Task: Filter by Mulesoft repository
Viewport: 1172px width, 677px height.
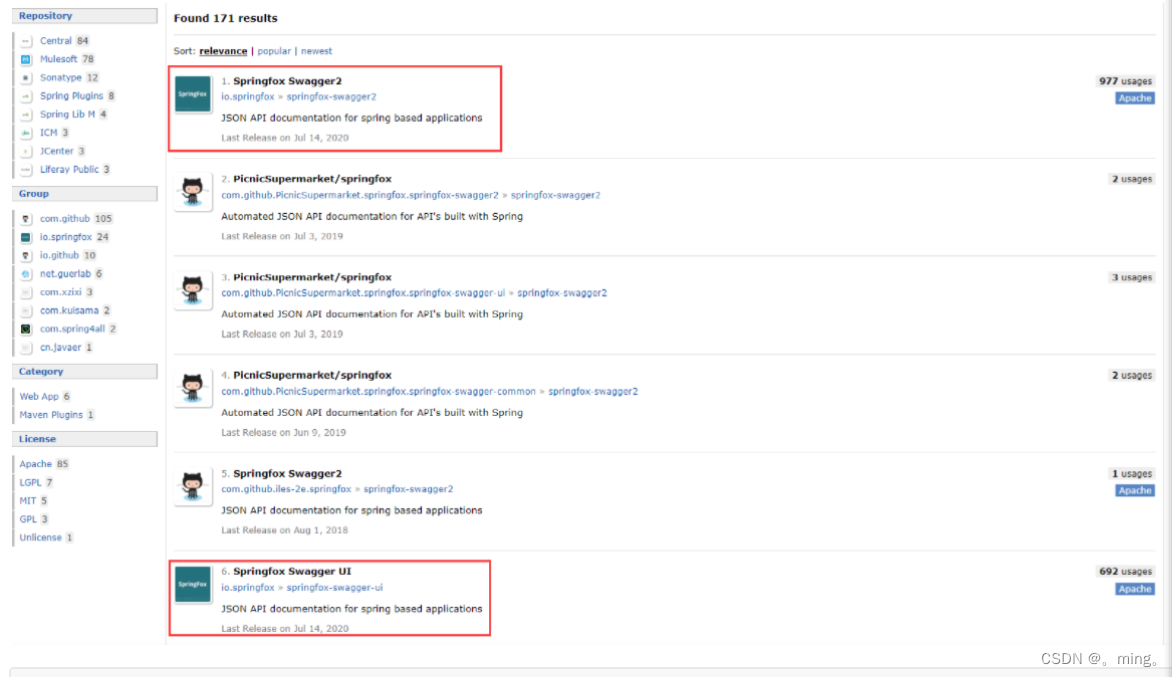Action: pyautogui.click(x=58, y=59)
